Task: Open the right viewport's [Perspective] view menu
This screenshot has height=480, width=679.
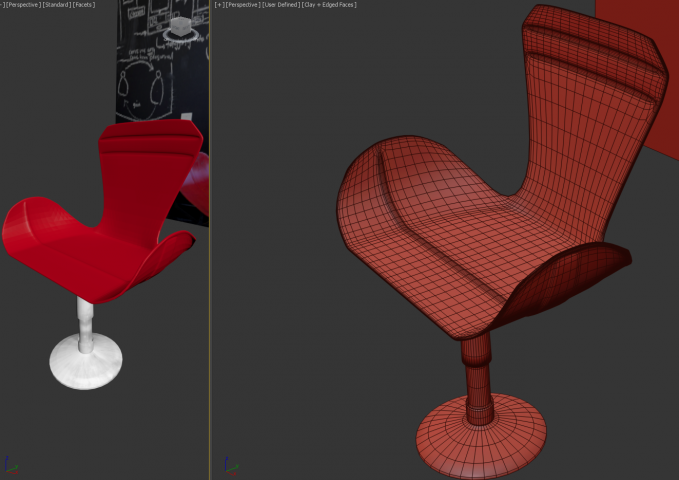Action: [243, 5]
